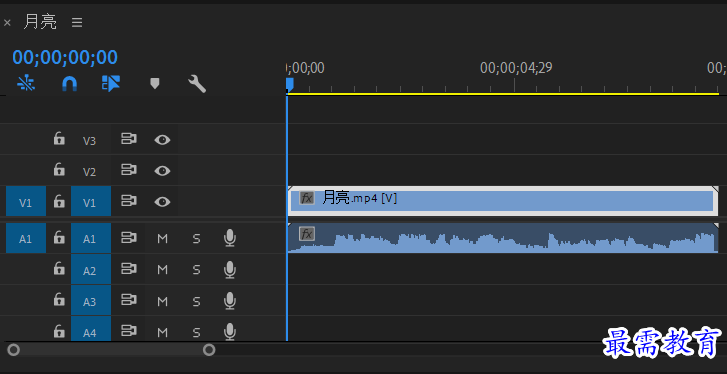
Task: Toggle lock on track A1
Action: [x=59, y=238]
